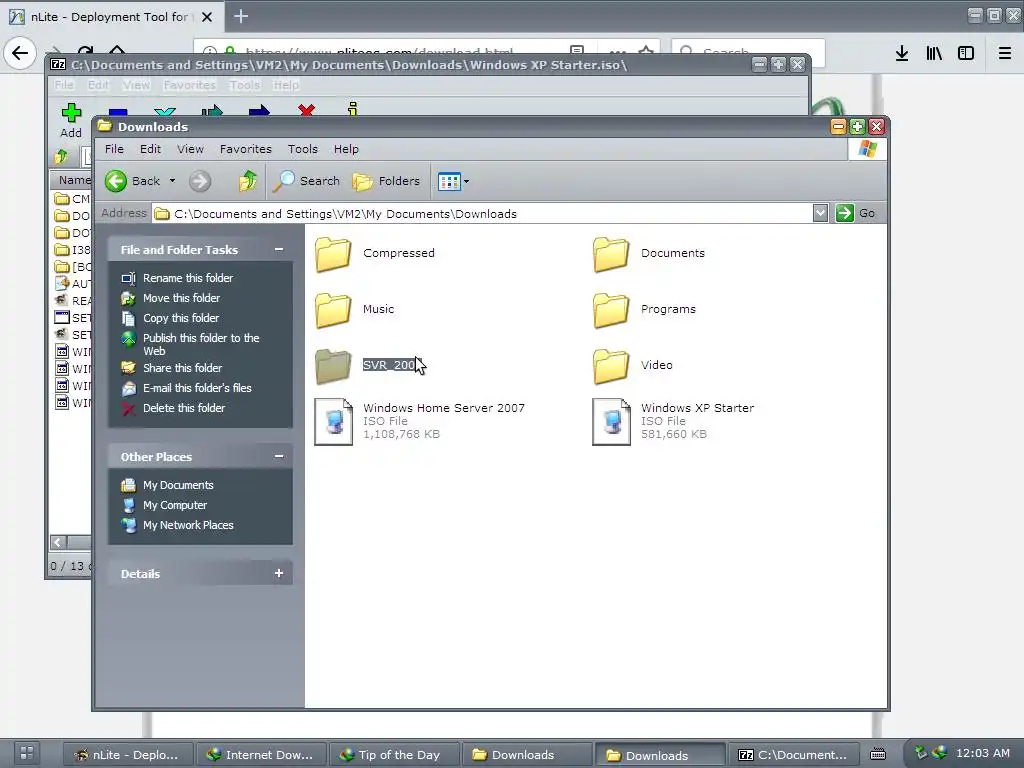1024x768 pixels.
Task: Click the address bar path field
Action: [x=482, y=214]
